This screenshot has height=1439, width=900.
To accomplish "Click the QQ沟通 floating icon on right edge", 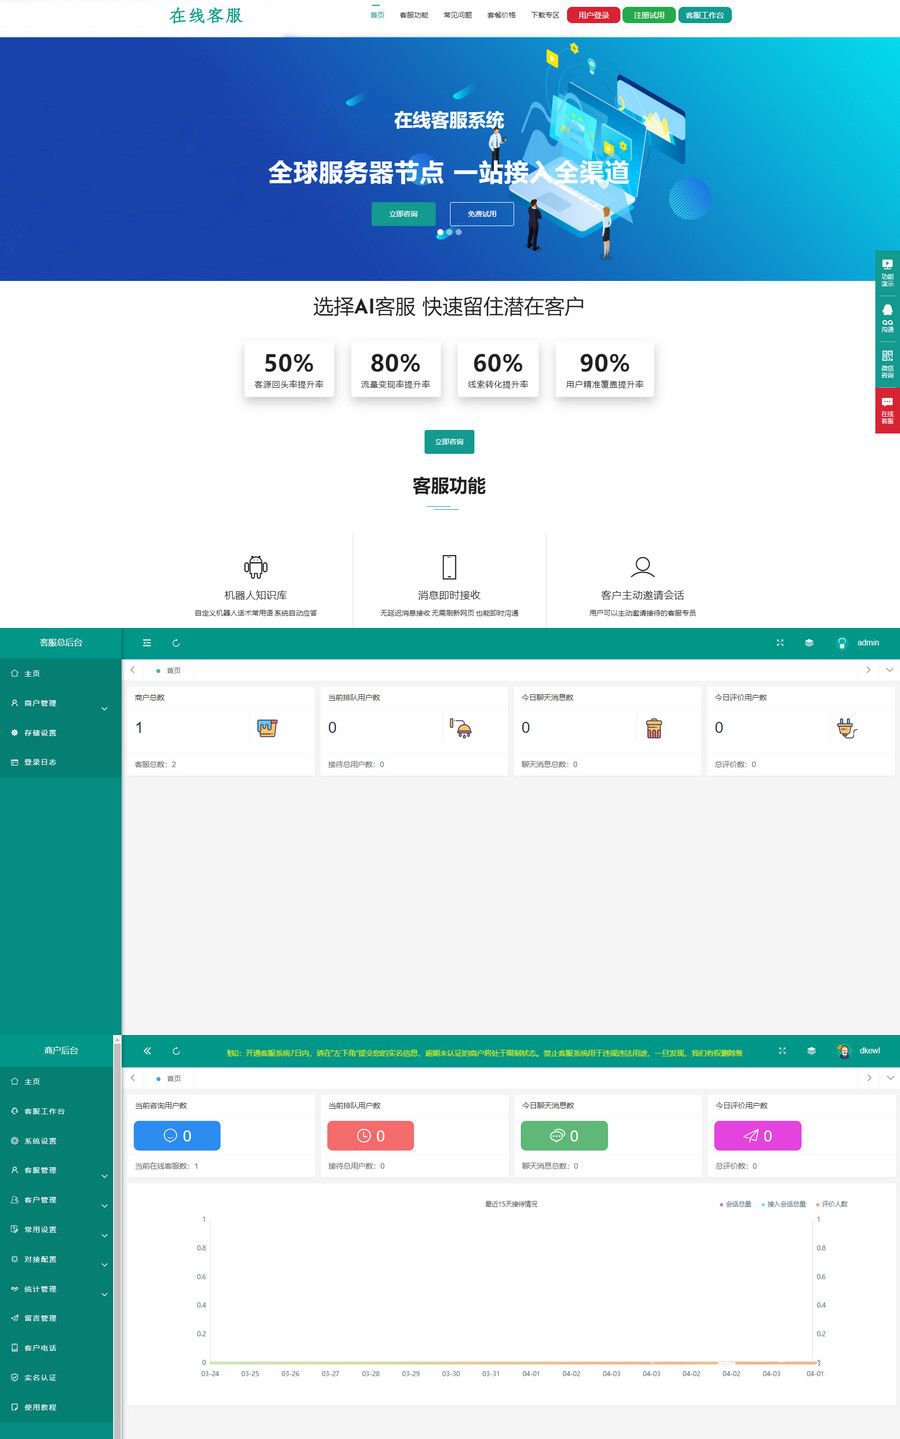I will pos(887,316).
